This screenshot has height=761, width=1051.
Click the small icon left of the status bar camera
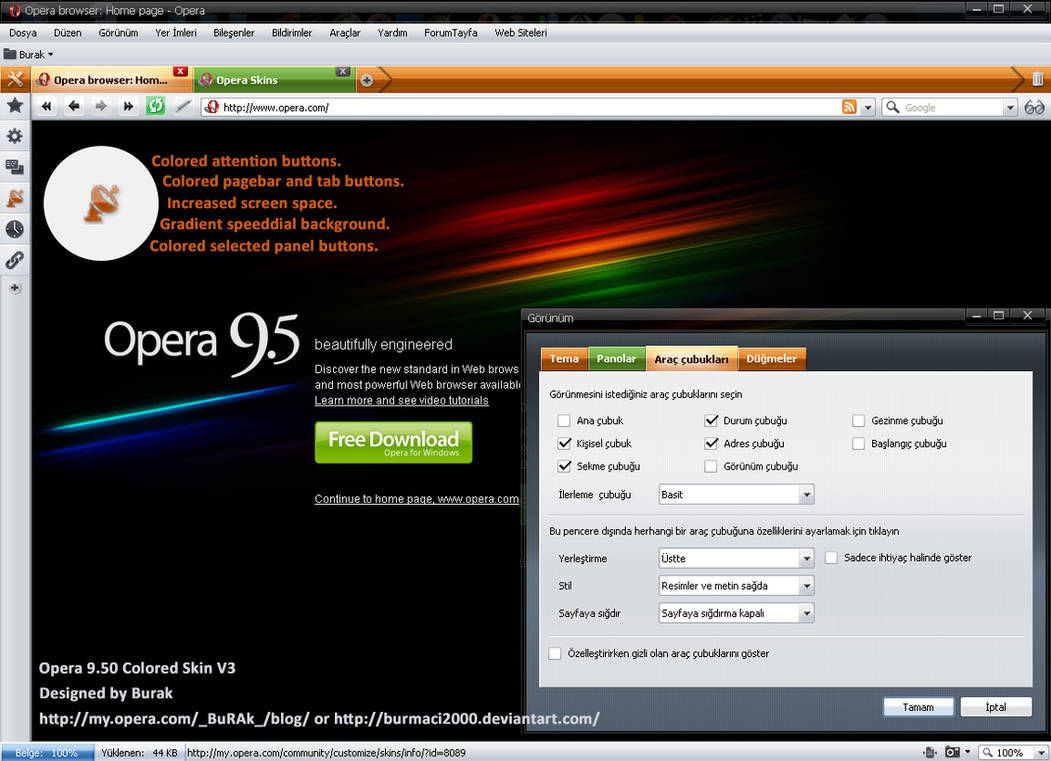point(929,752)
